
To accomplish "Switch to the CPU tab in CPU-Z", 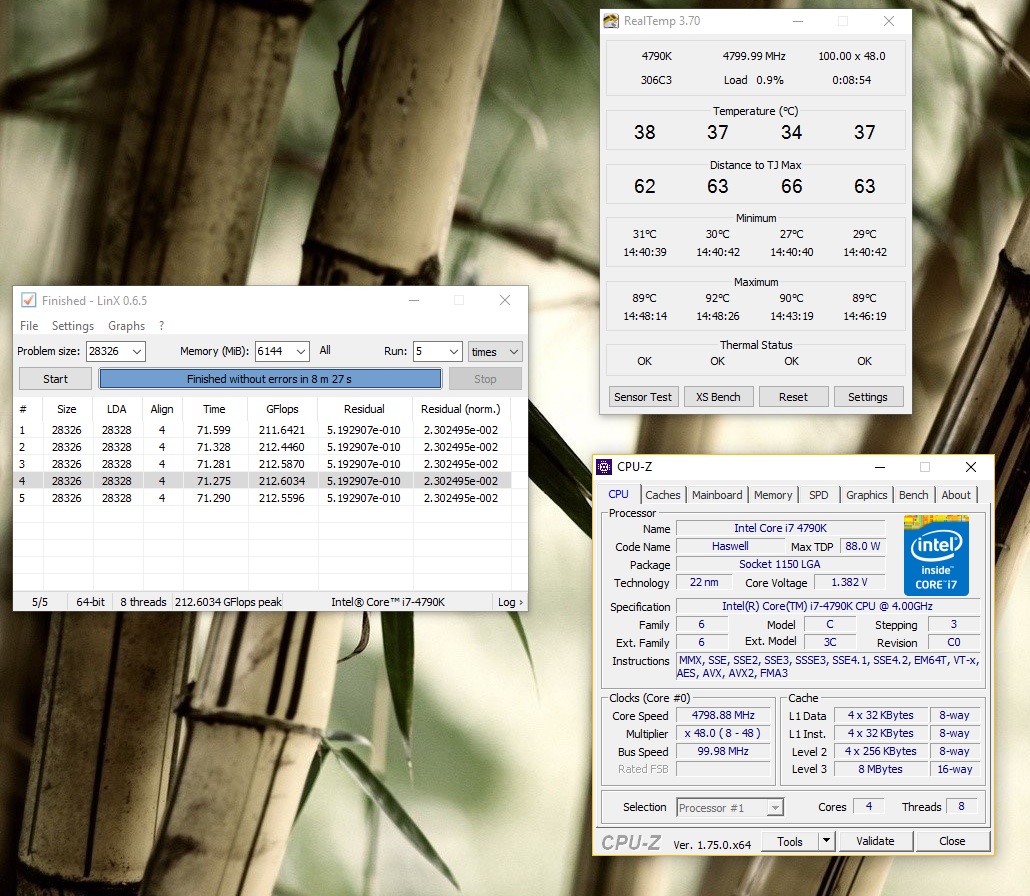I will click(x=618, y=494).
